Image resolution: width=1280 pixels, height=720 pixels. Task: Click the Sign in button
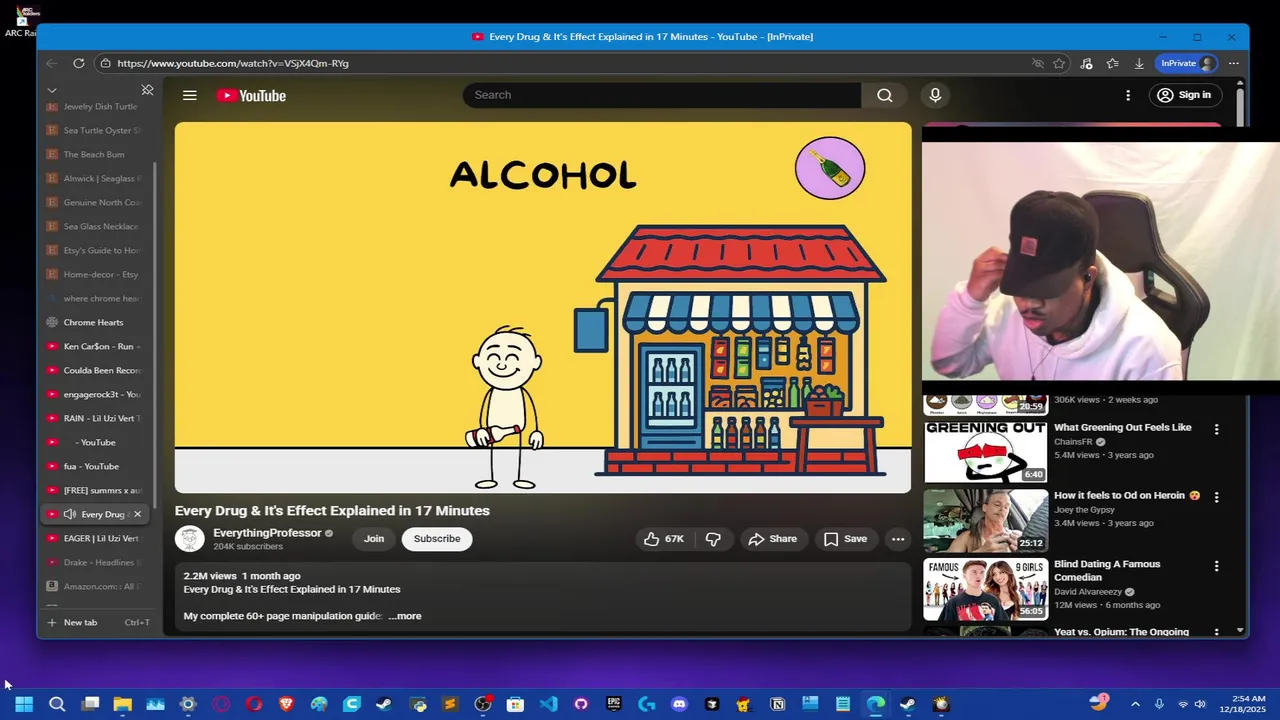click(1184, 95)
